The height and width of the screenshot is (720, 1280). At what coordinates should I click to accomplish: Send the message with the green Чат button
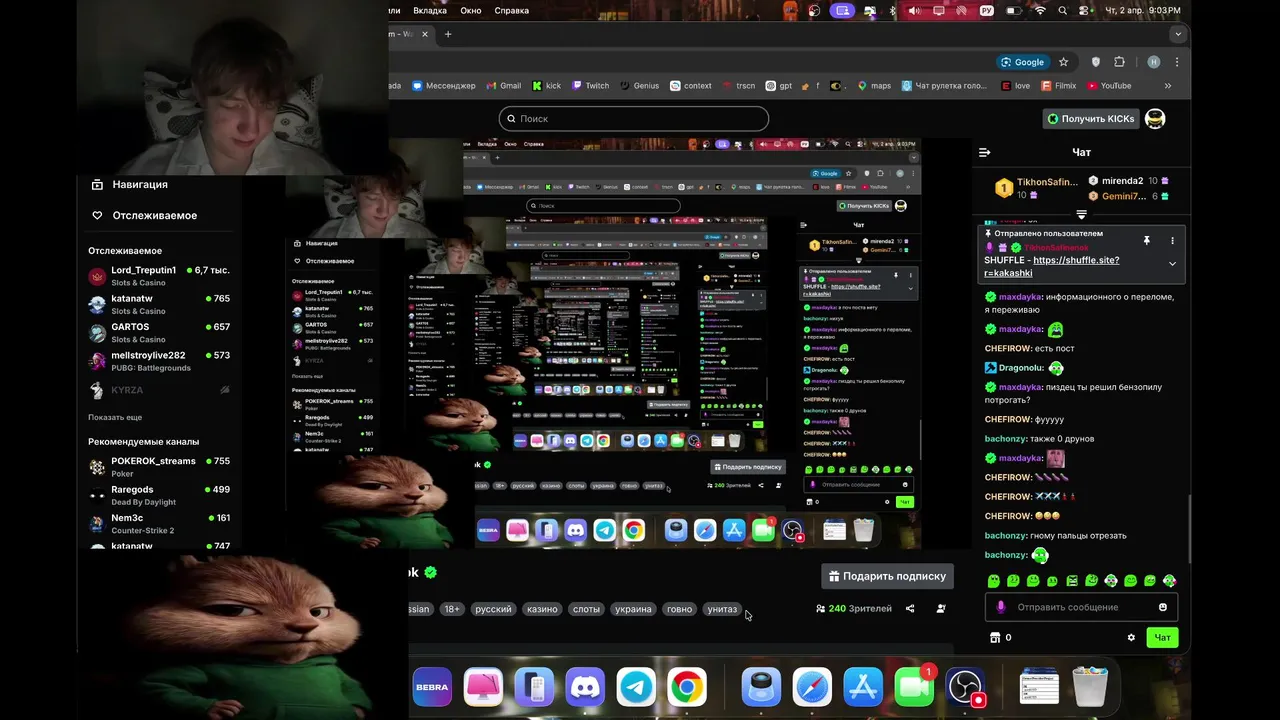1162,637
